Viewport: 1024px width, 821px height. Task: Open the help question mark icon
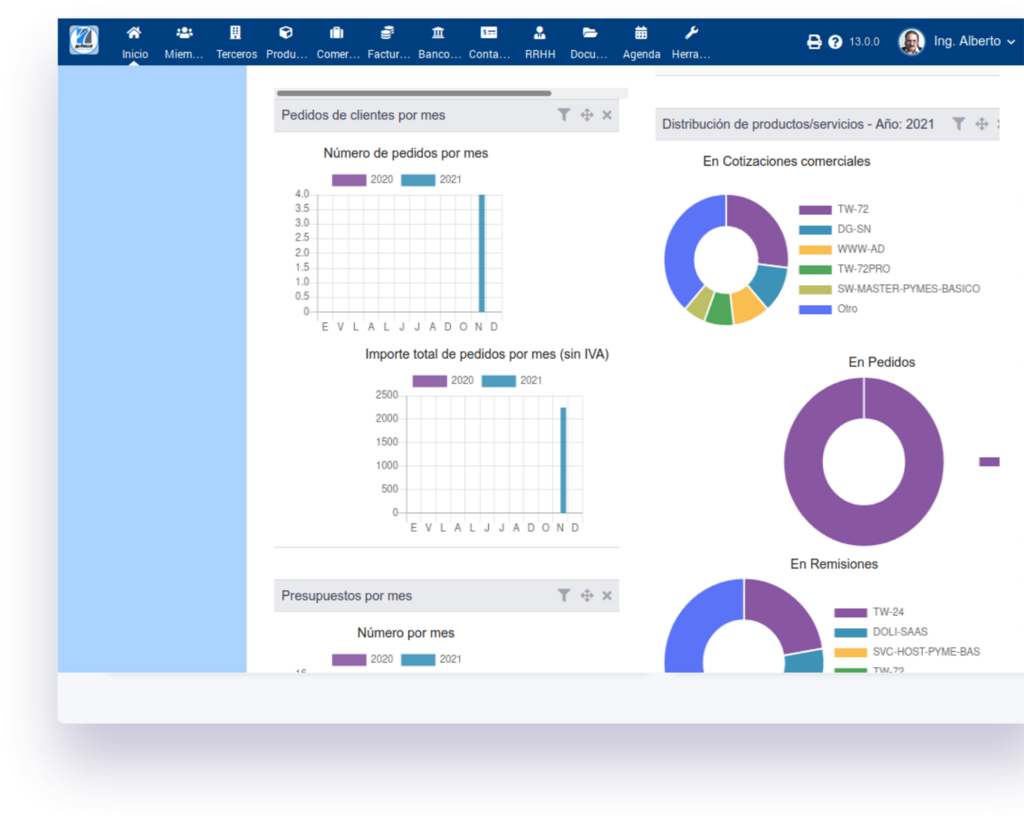coord(835,42)
